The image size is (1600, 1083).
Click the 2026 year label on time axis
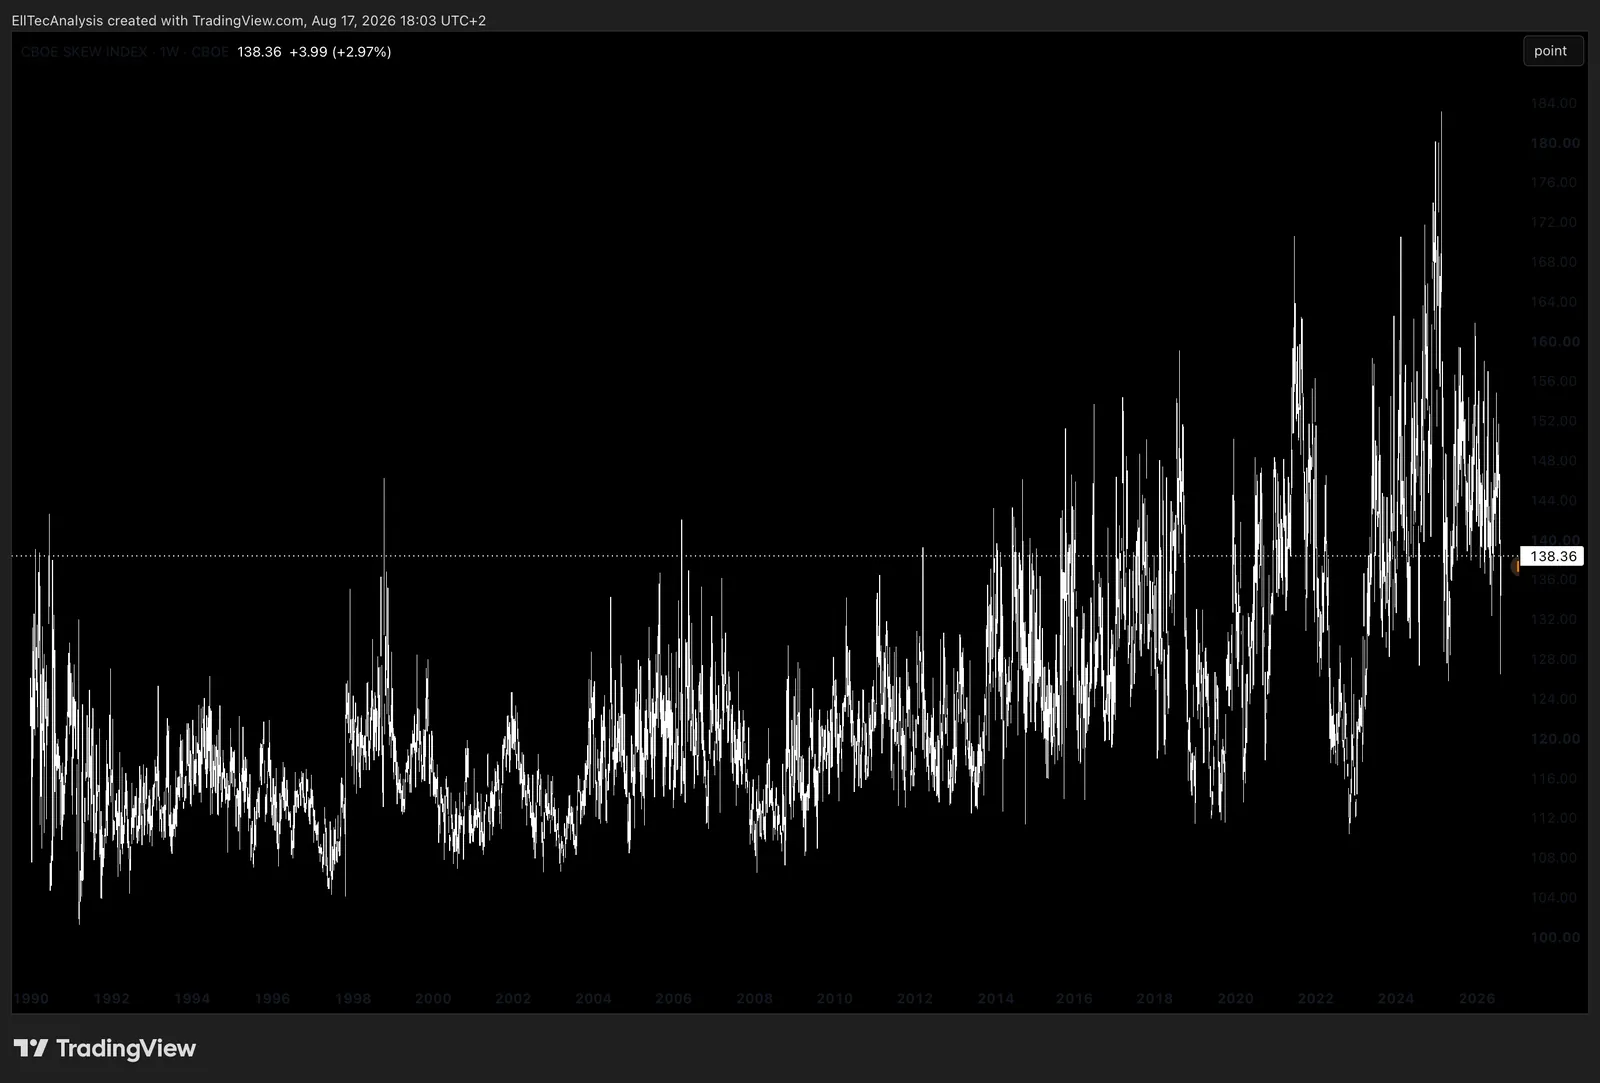[1477, 998]
